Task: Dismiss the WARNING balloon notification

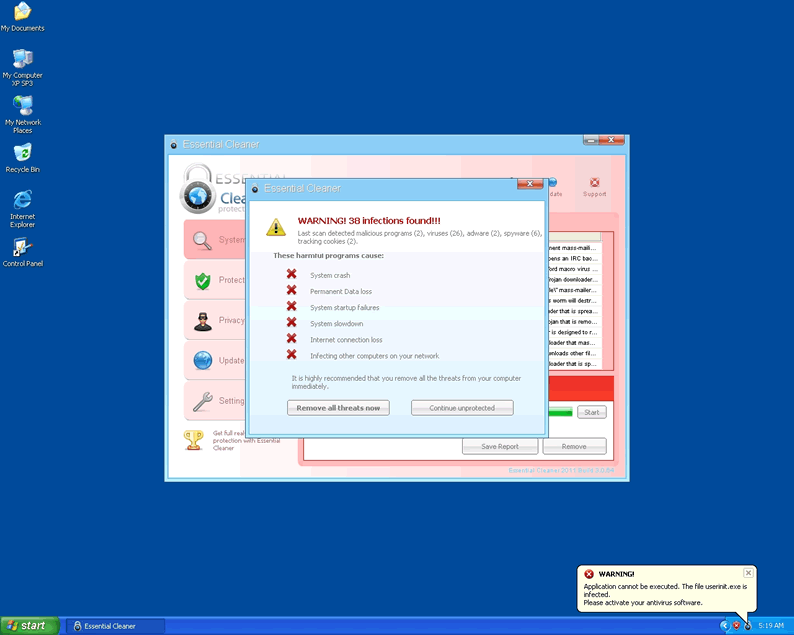Action: tap(748, 573)
